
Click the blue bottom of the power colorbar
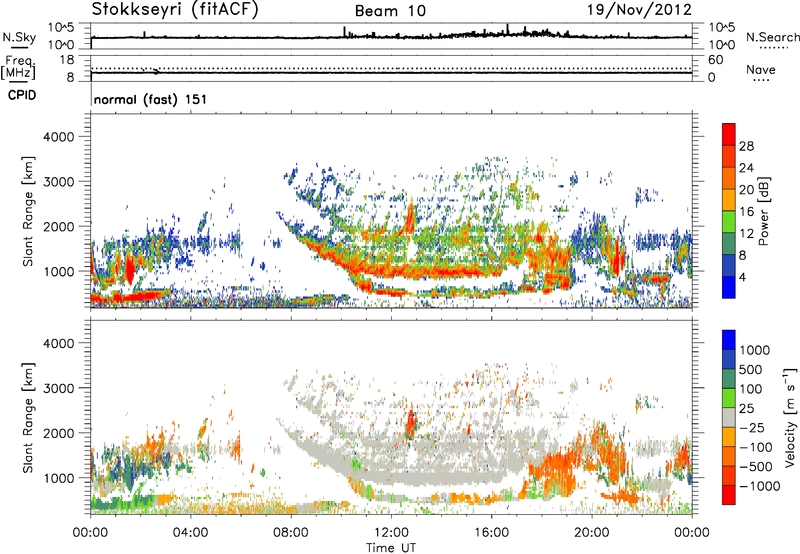[729, 287]
